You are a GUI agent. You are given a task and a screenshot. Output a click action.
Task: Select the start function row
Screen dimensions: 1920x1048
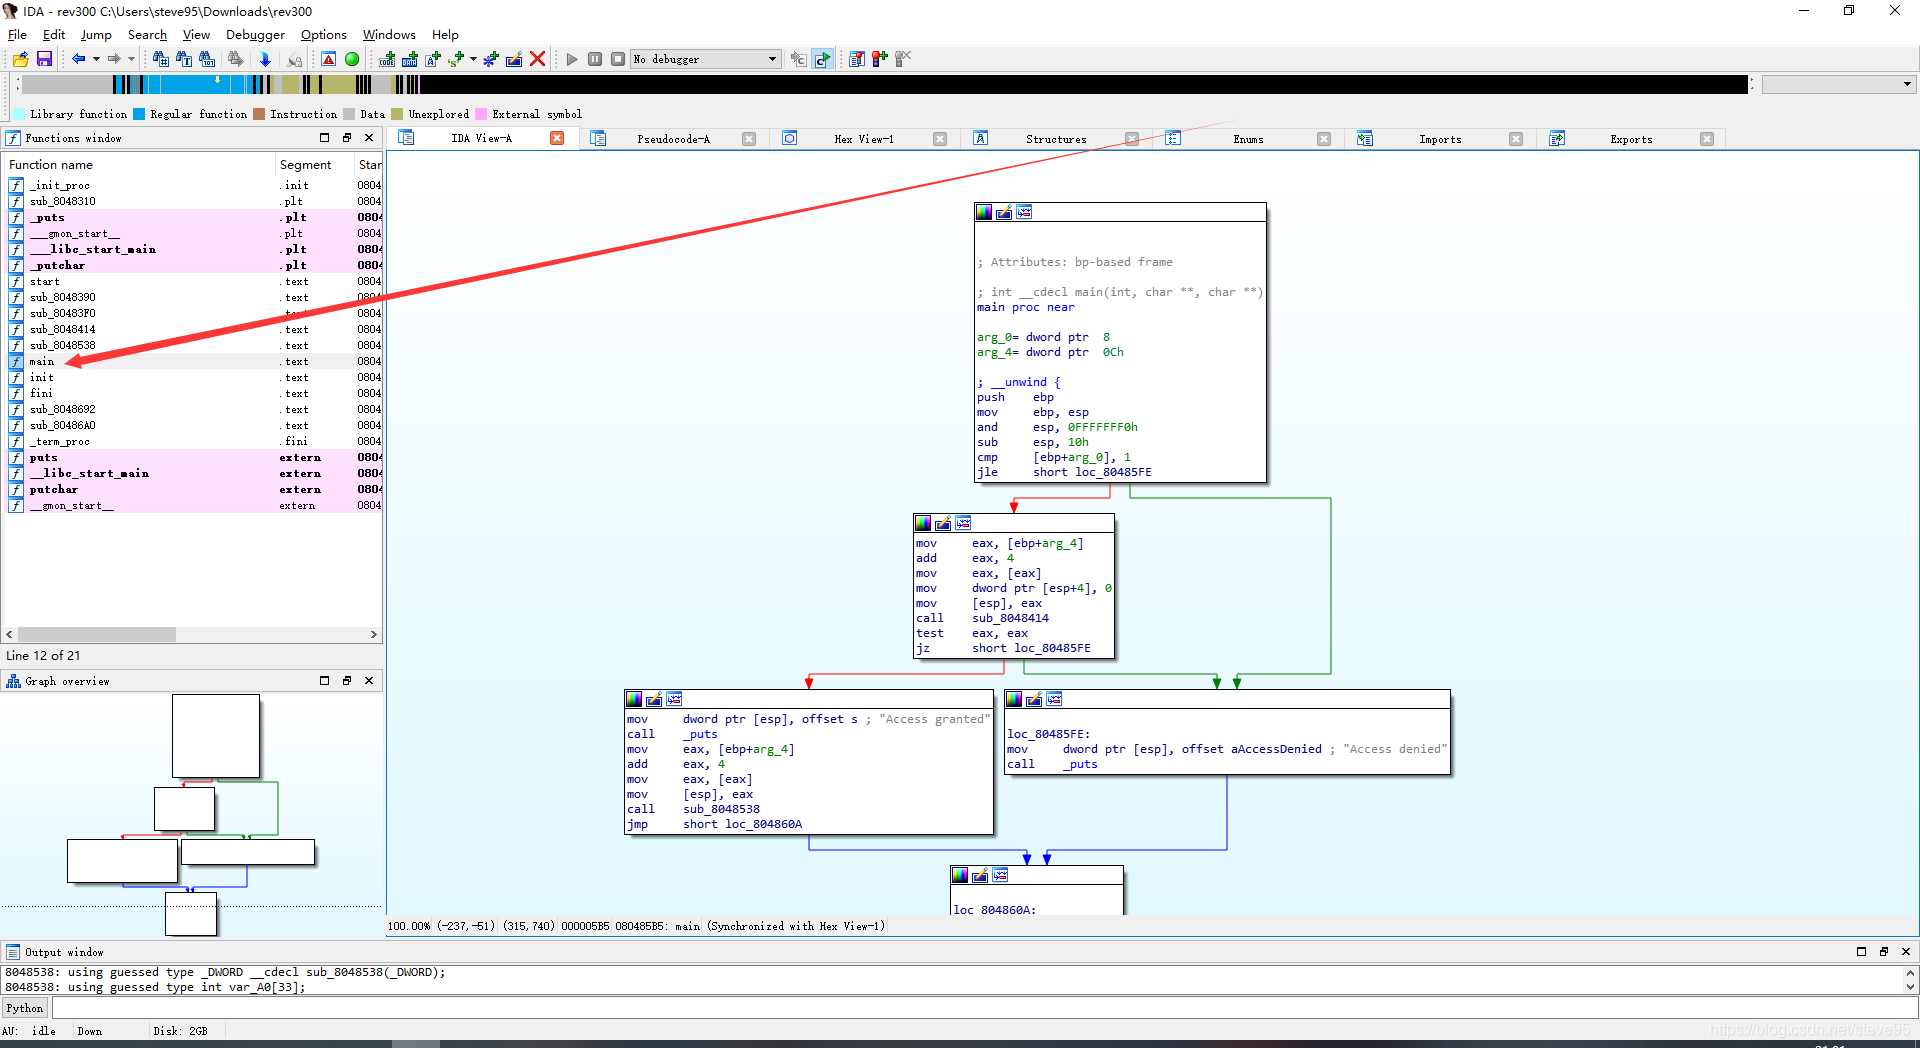193,281
